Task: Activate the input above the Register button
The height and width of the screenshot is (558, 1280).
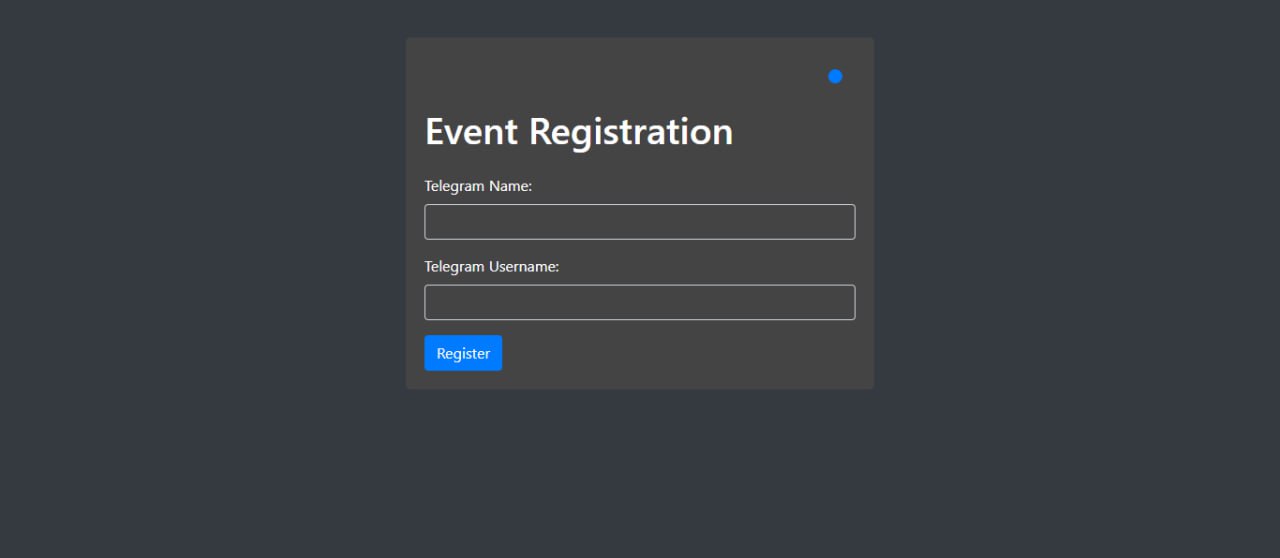Action: point(639,302)
